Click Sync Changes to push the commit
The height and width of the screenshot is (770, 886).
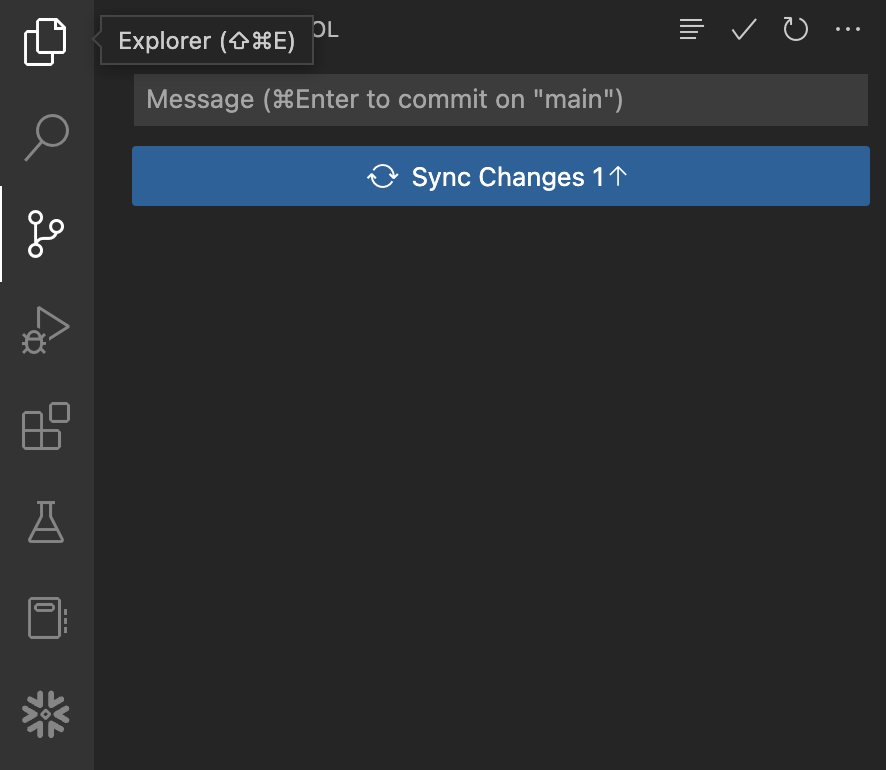pos(500,176)
